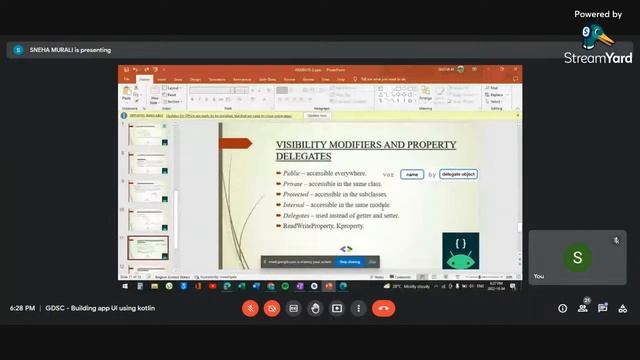Open the Layout dropdown in Slides group
The width and height of the screenshot is (640, 360).
click(171, 88)
